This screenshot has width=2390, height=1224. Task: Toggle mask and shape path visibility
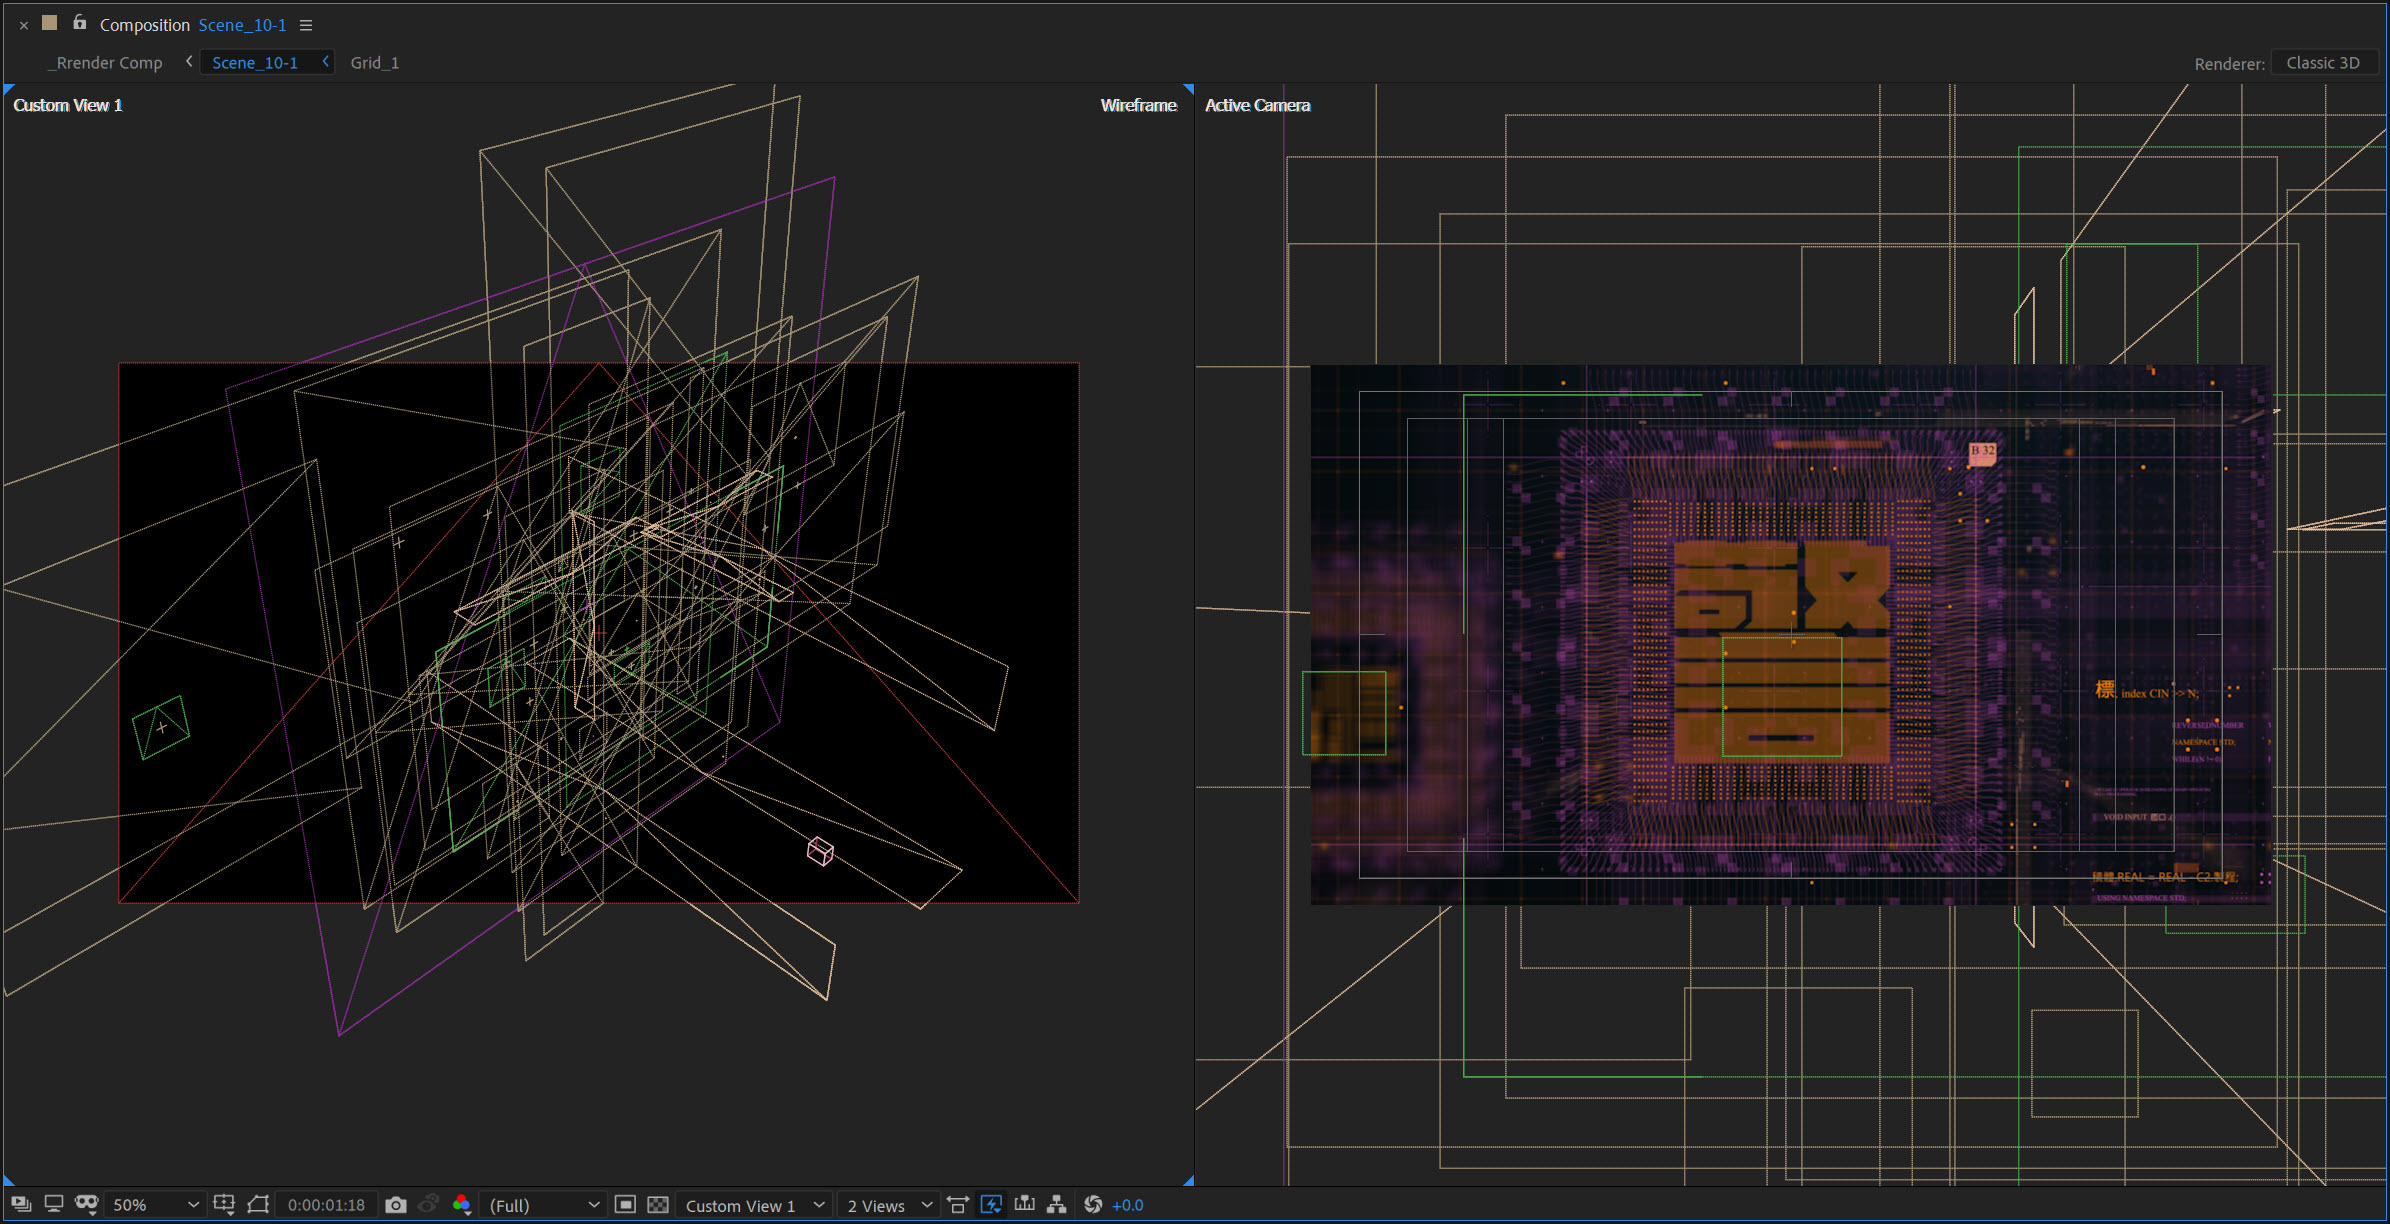coord(258,1205)
